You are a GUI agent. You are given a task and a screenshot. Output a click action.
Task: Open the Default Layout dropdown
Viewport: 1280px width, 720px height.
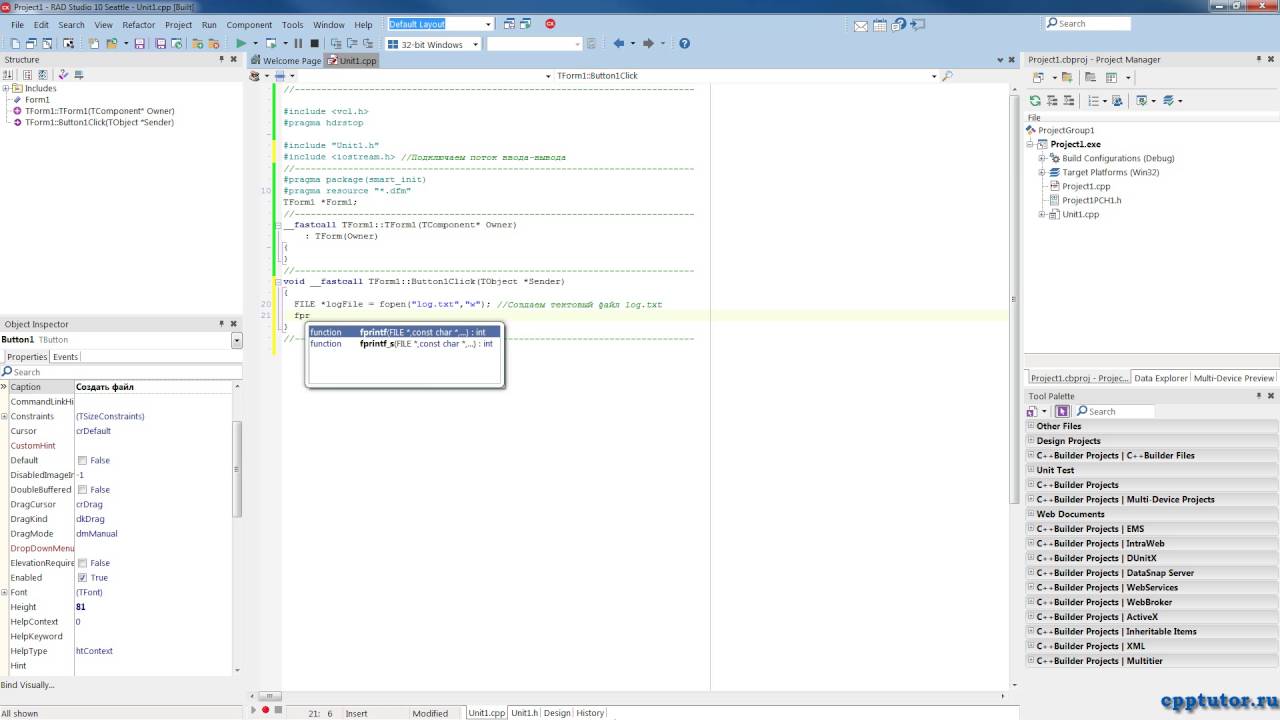pos(488,24)
